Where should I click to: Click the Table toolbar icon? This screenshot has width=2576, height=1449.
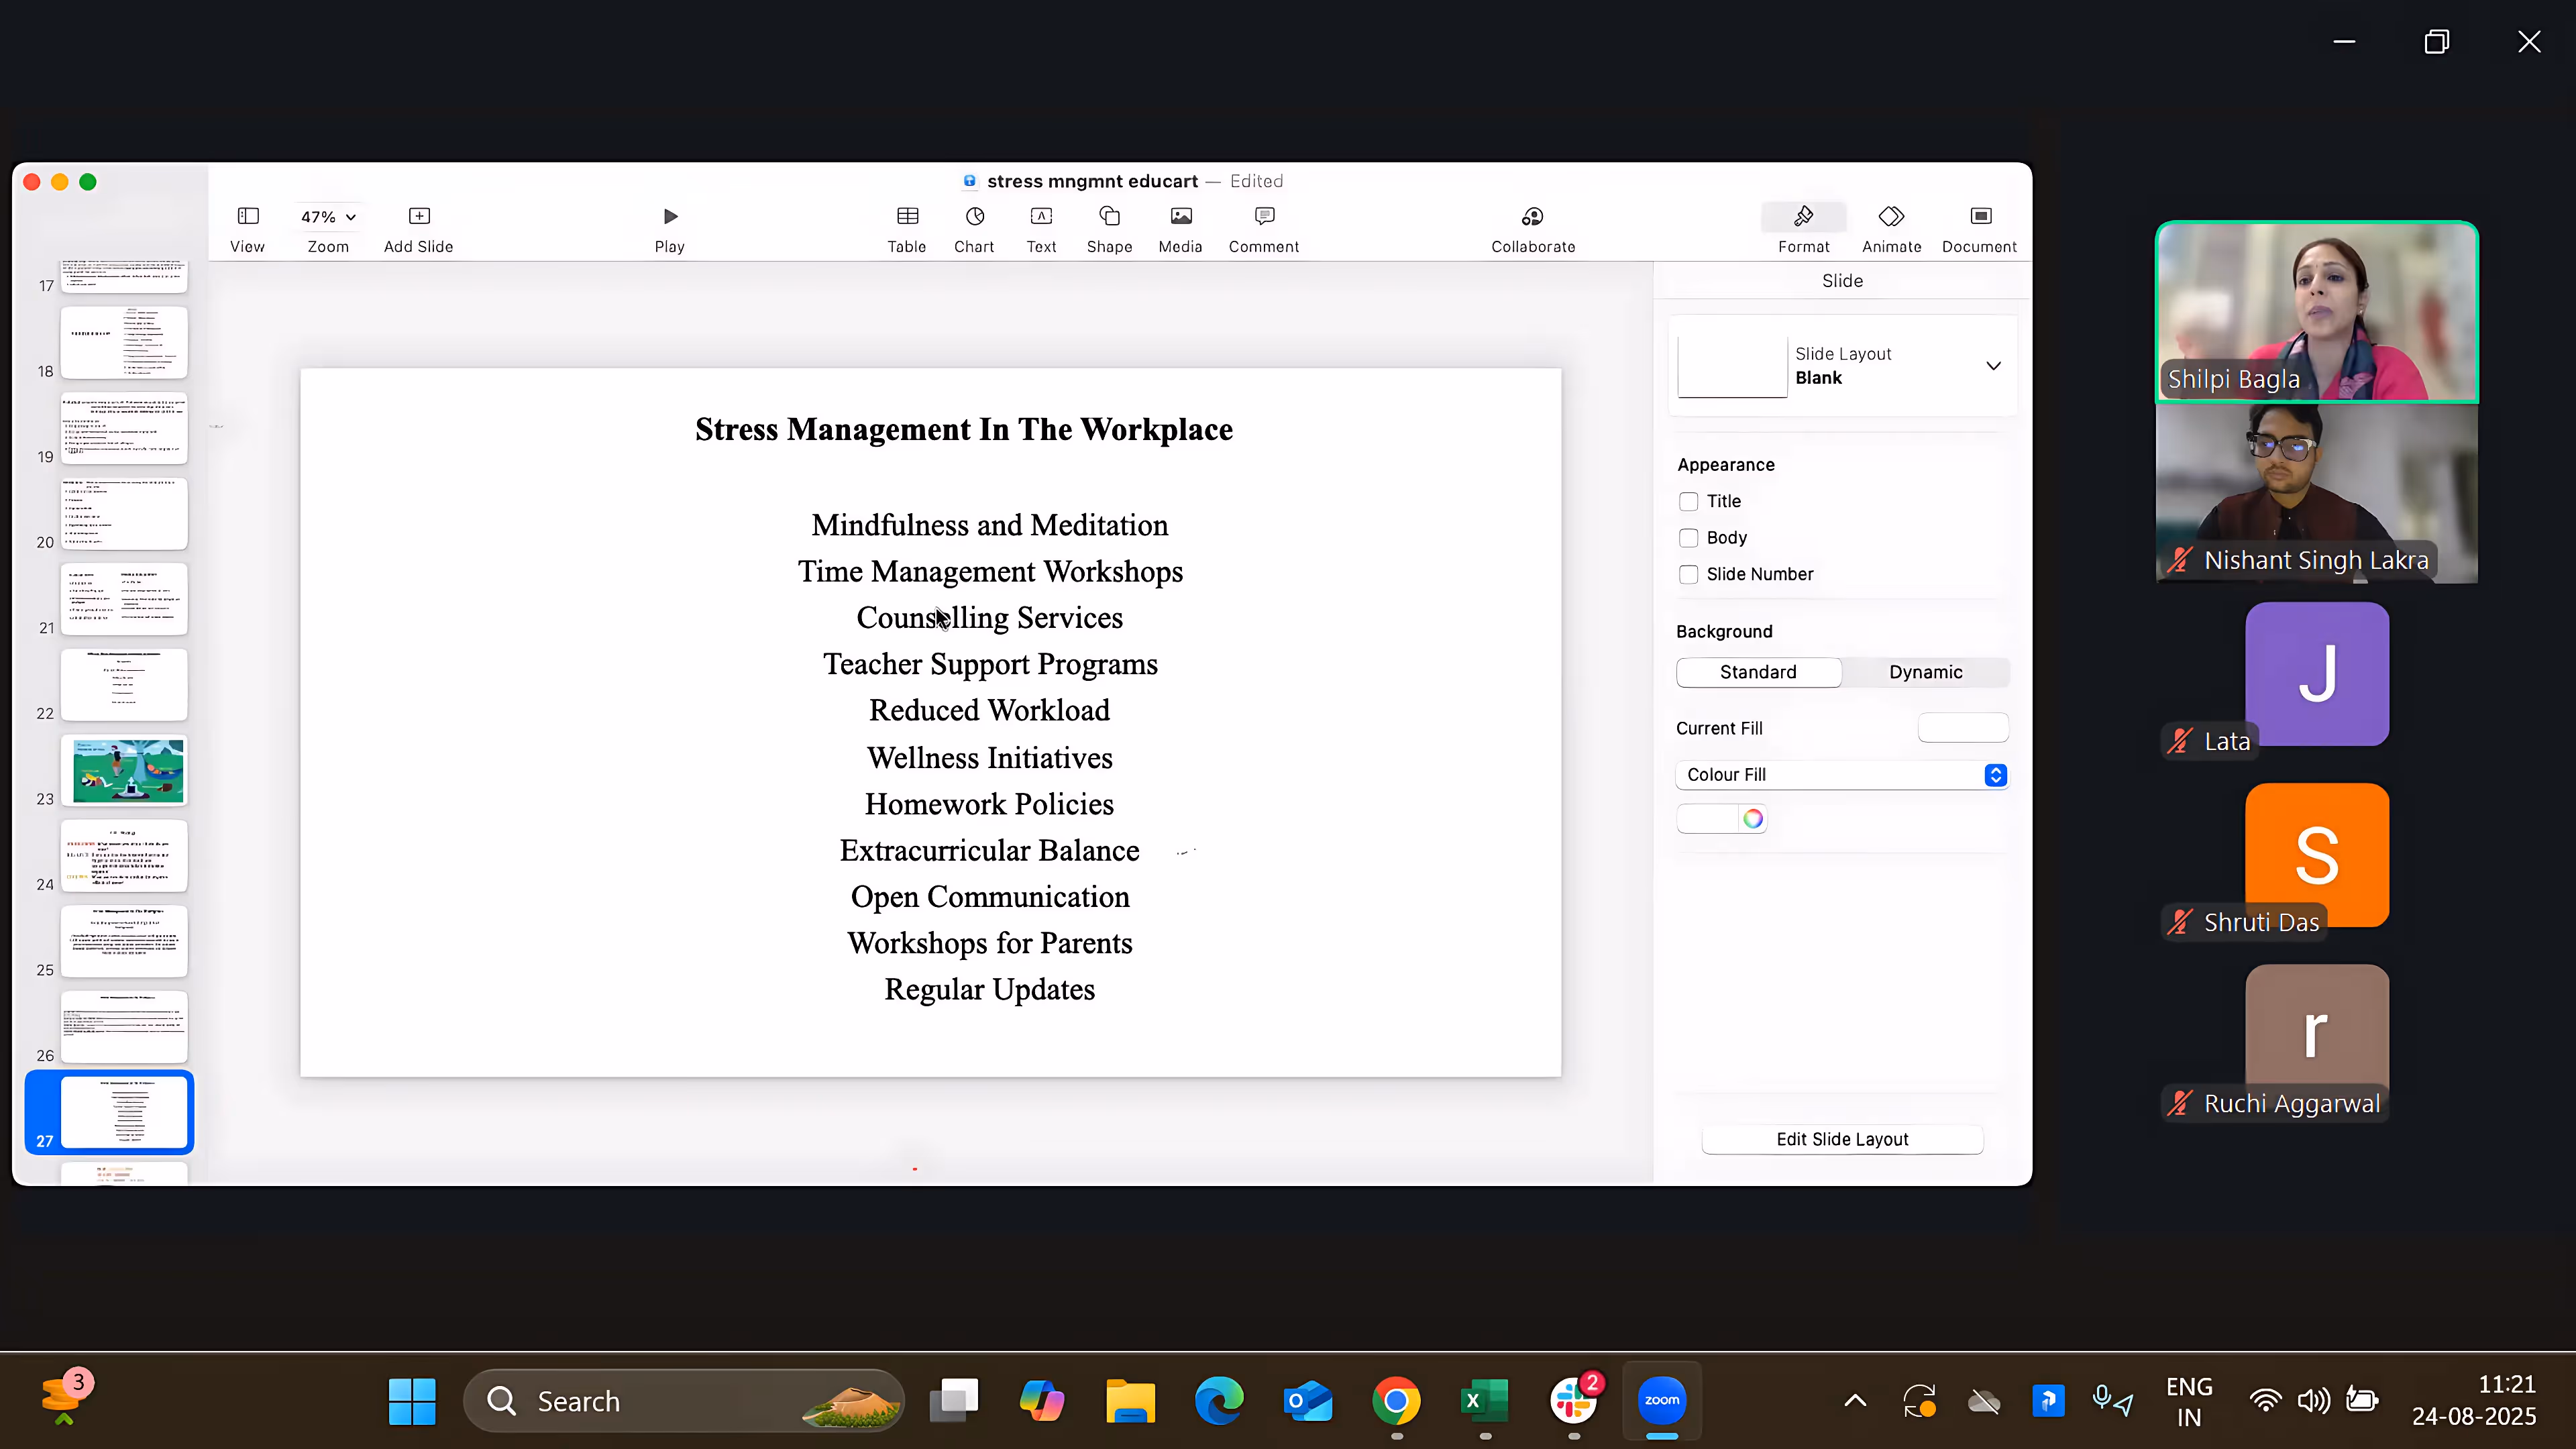click(x=907, y=217)
